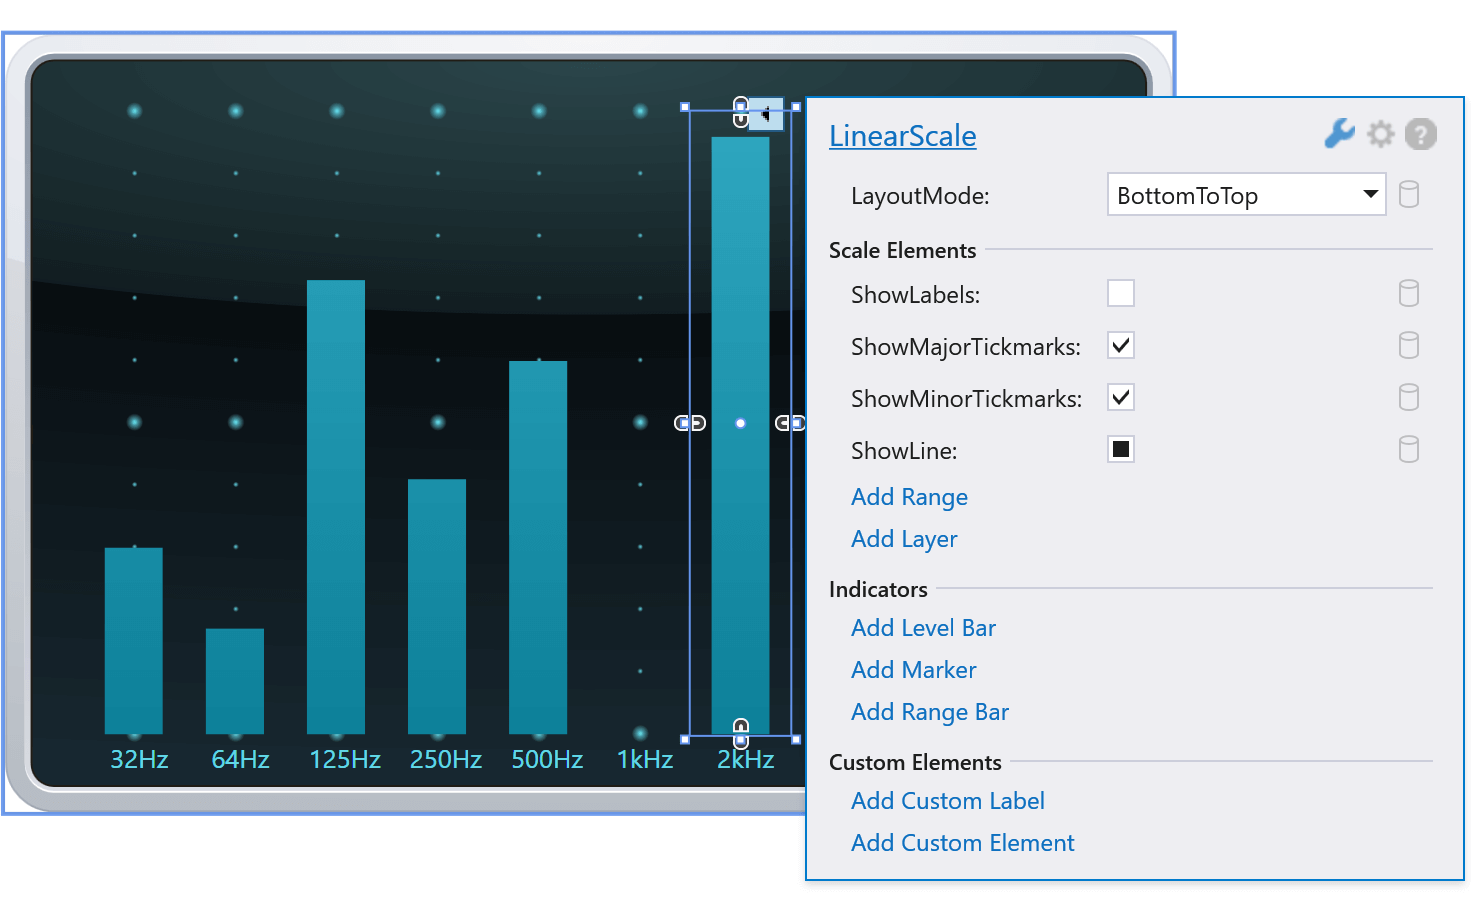Uncheck ShowMajorTickmarks
1474x924 pixels.
(1120, 345)
